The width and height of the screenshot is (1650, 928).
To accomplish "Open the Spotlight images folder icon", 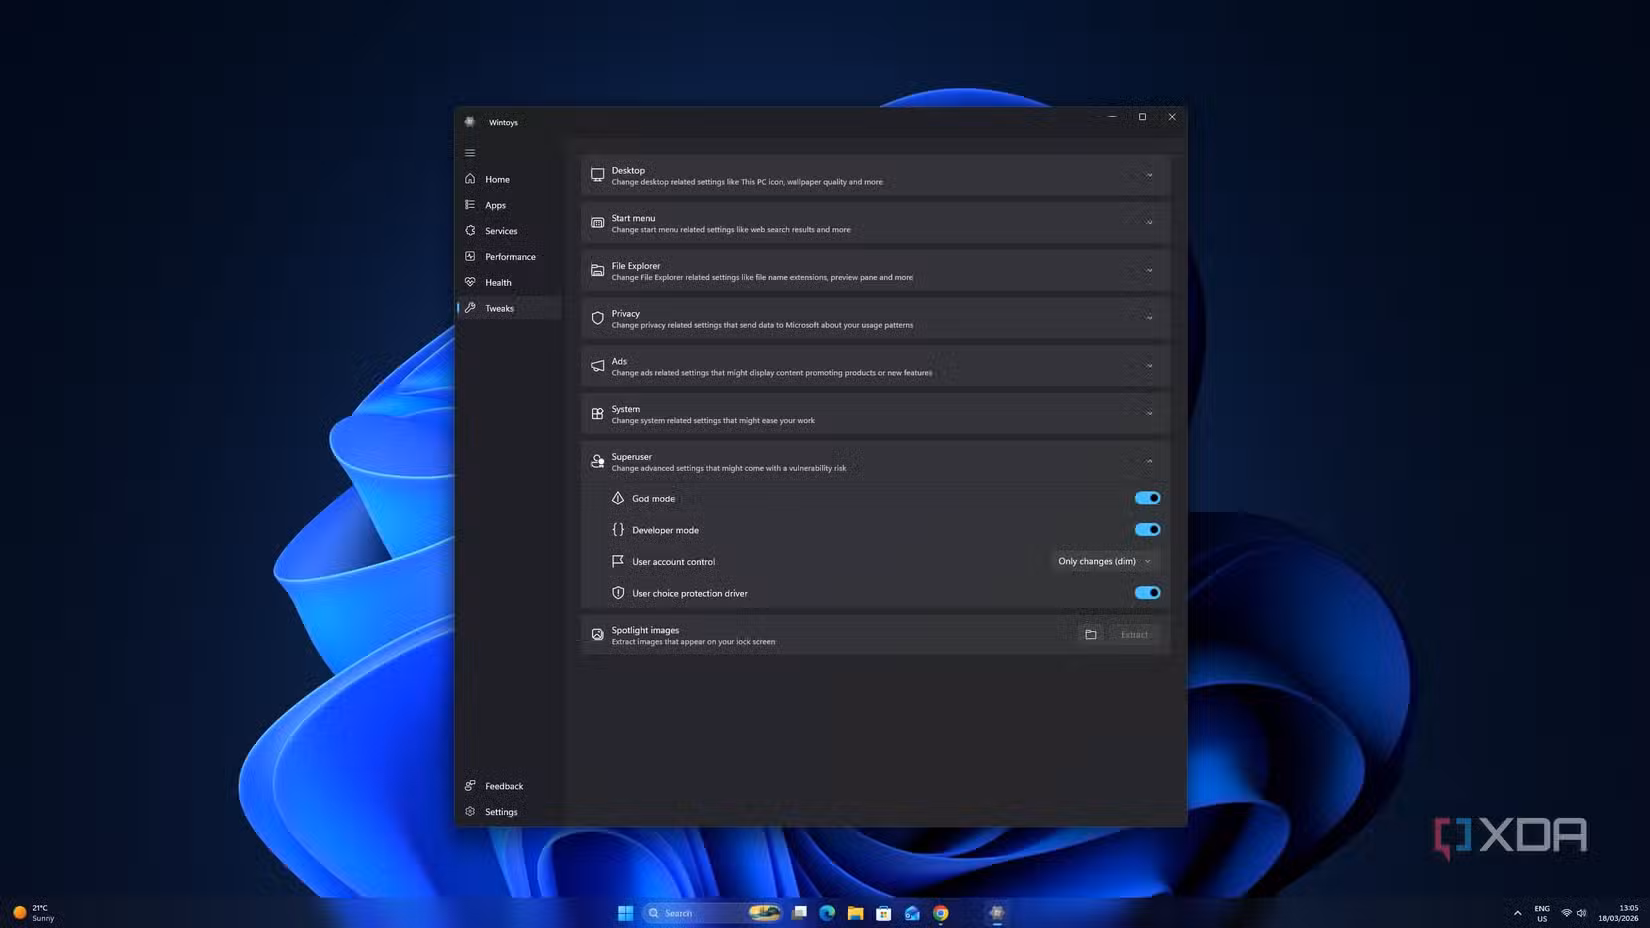I will 1091,635.
